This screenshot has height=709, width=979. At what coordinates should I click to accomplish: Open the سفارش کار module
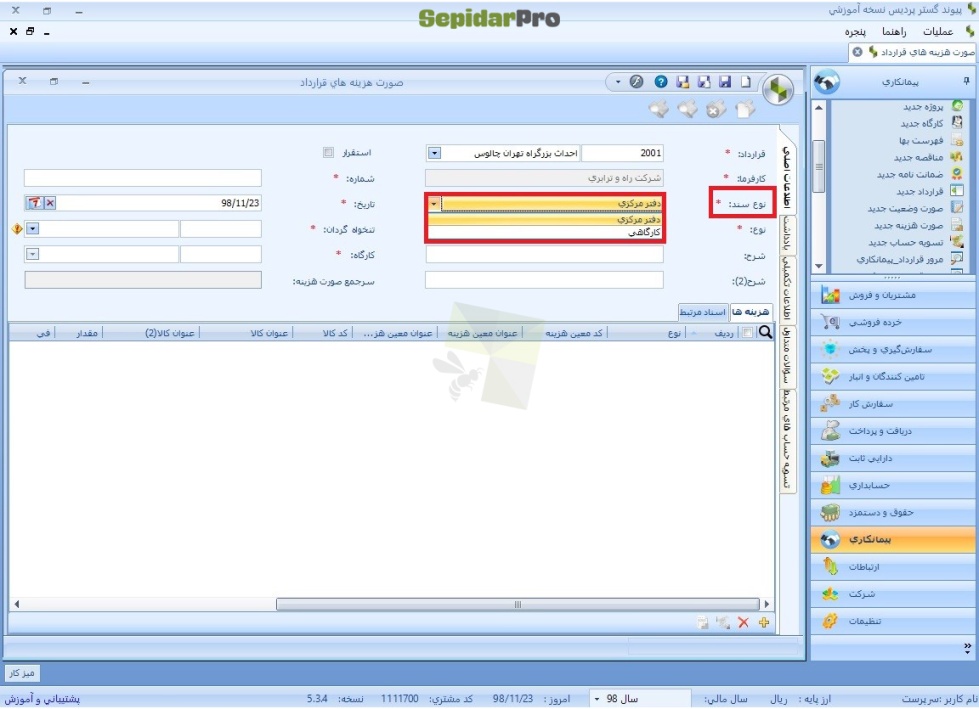click(x=893, y=404)
